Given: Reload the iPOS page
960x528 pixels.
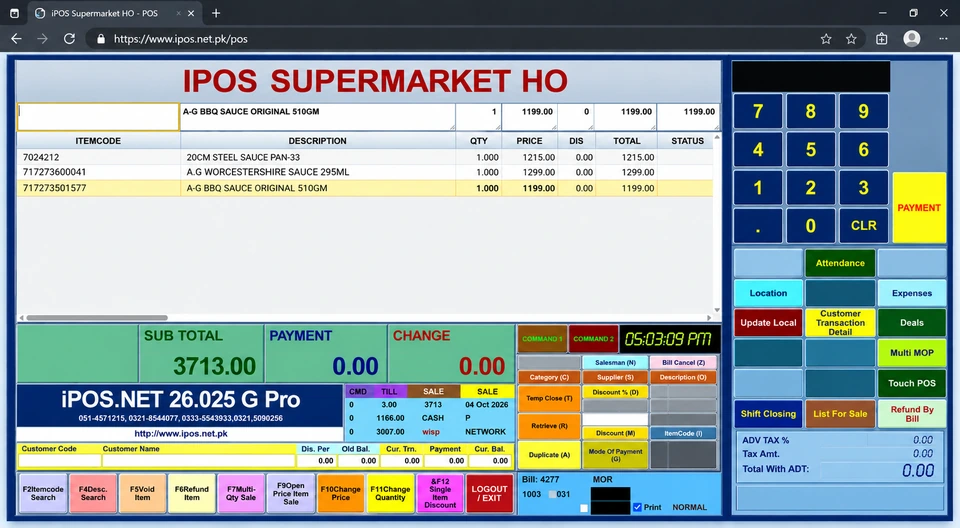Looking at the screenshot, I should [69, 39].
